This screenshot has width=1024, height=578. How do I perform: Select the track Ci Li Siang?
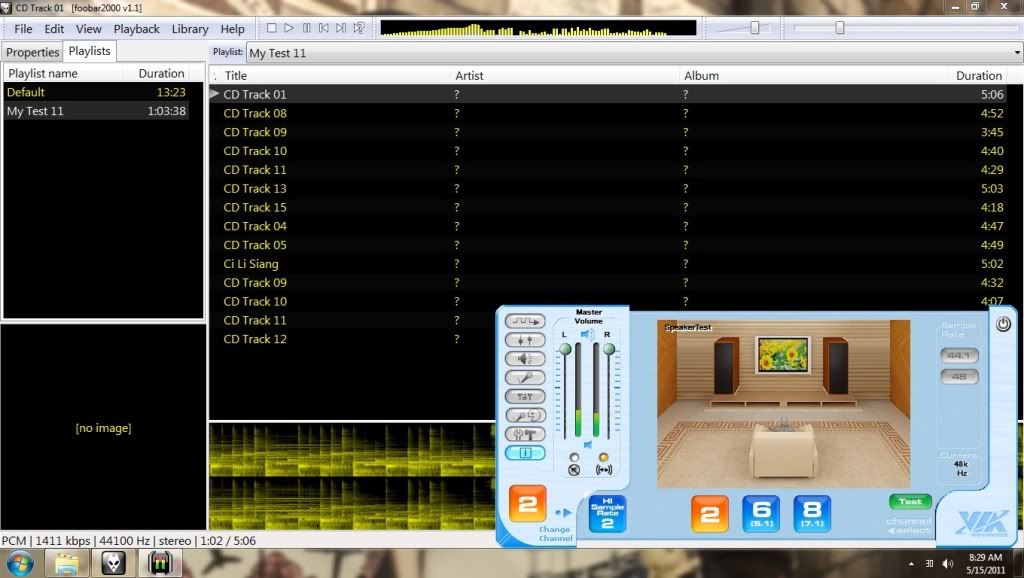click(607, 264)
